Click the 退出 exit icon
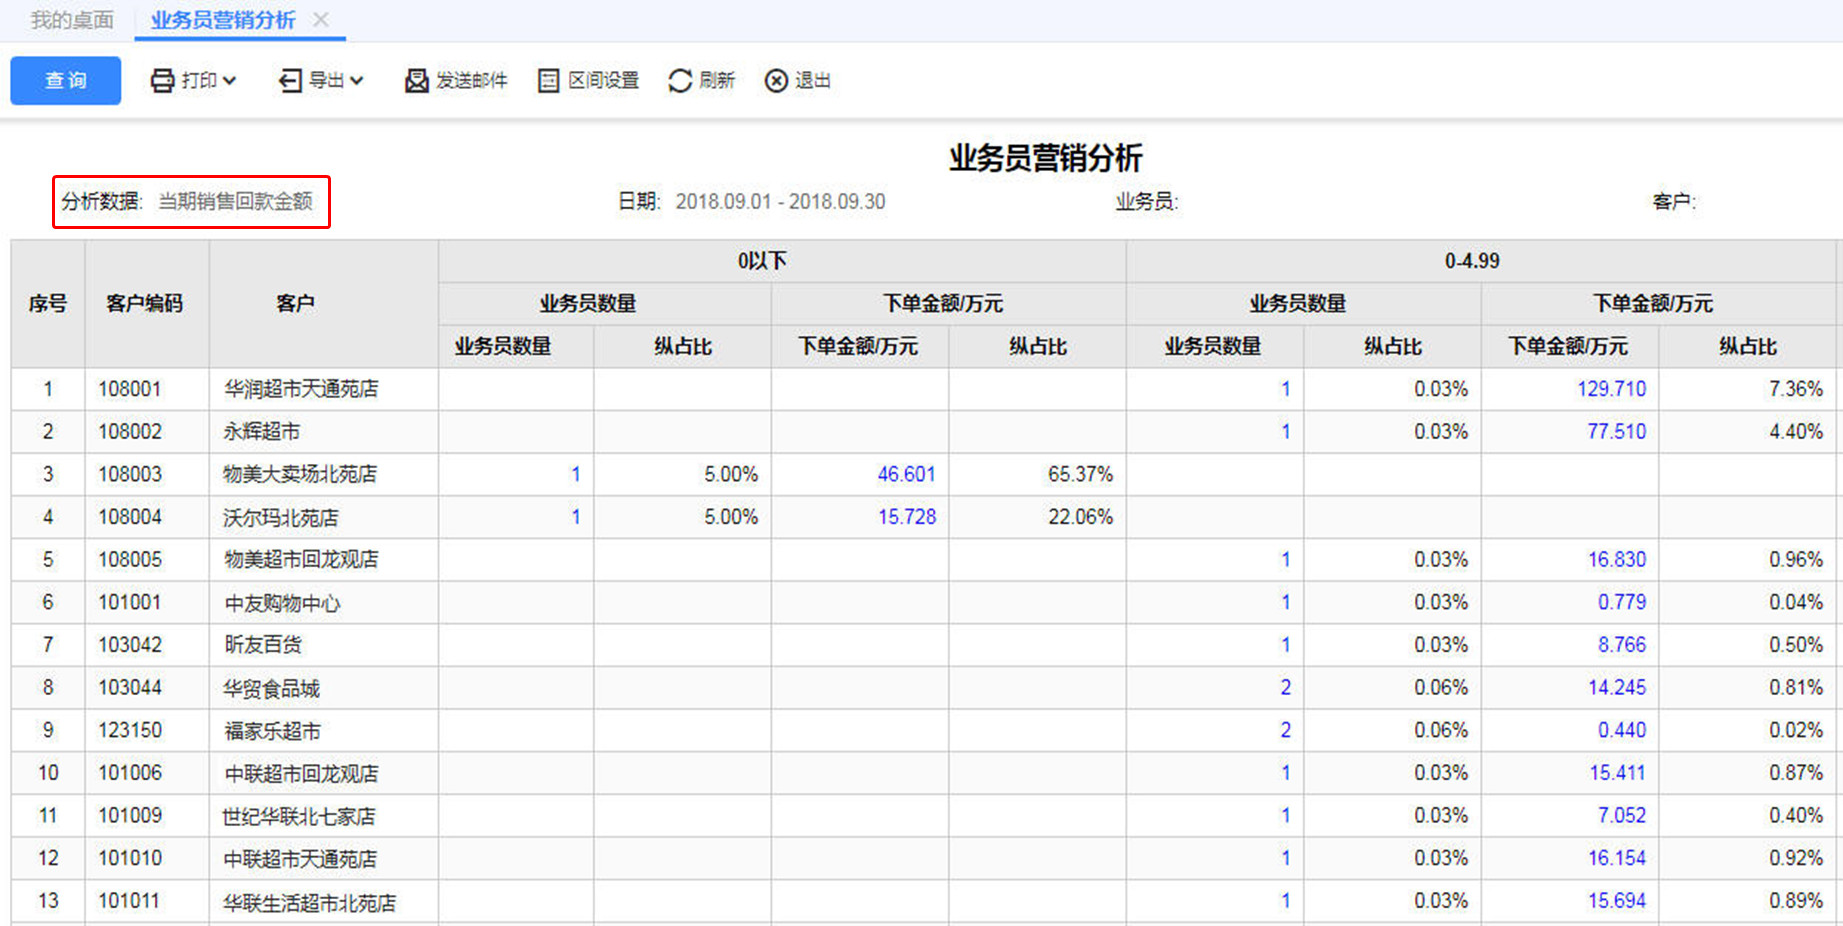Screen dimensions: 1843x926 tap(776, 81)
